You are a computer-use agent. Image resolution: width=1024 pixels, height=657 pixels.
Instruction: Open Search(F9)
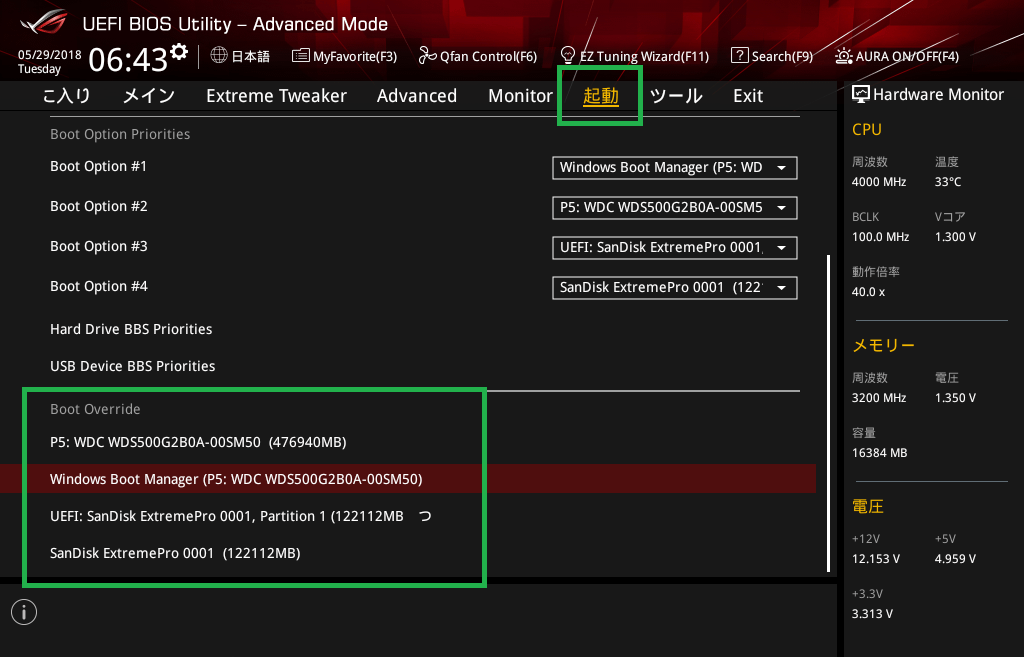772,56
